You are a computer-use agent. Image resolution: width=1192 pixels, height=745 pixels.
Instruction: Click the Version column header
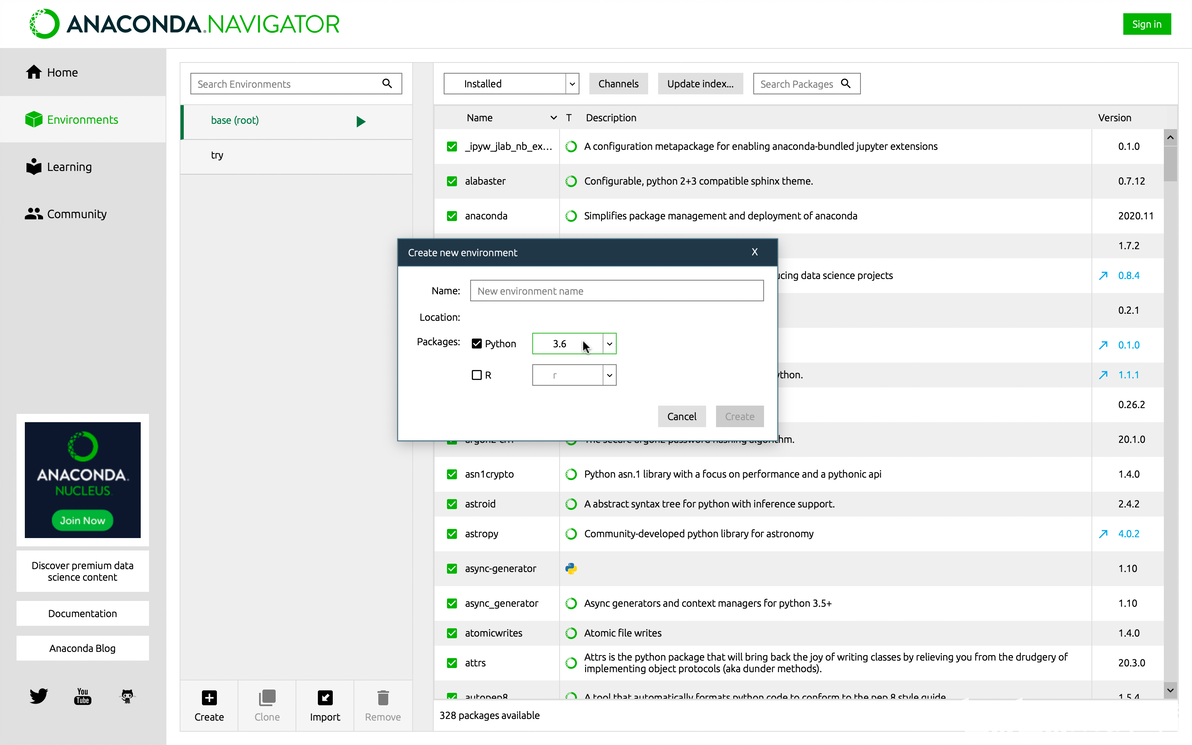[1114, 118]
